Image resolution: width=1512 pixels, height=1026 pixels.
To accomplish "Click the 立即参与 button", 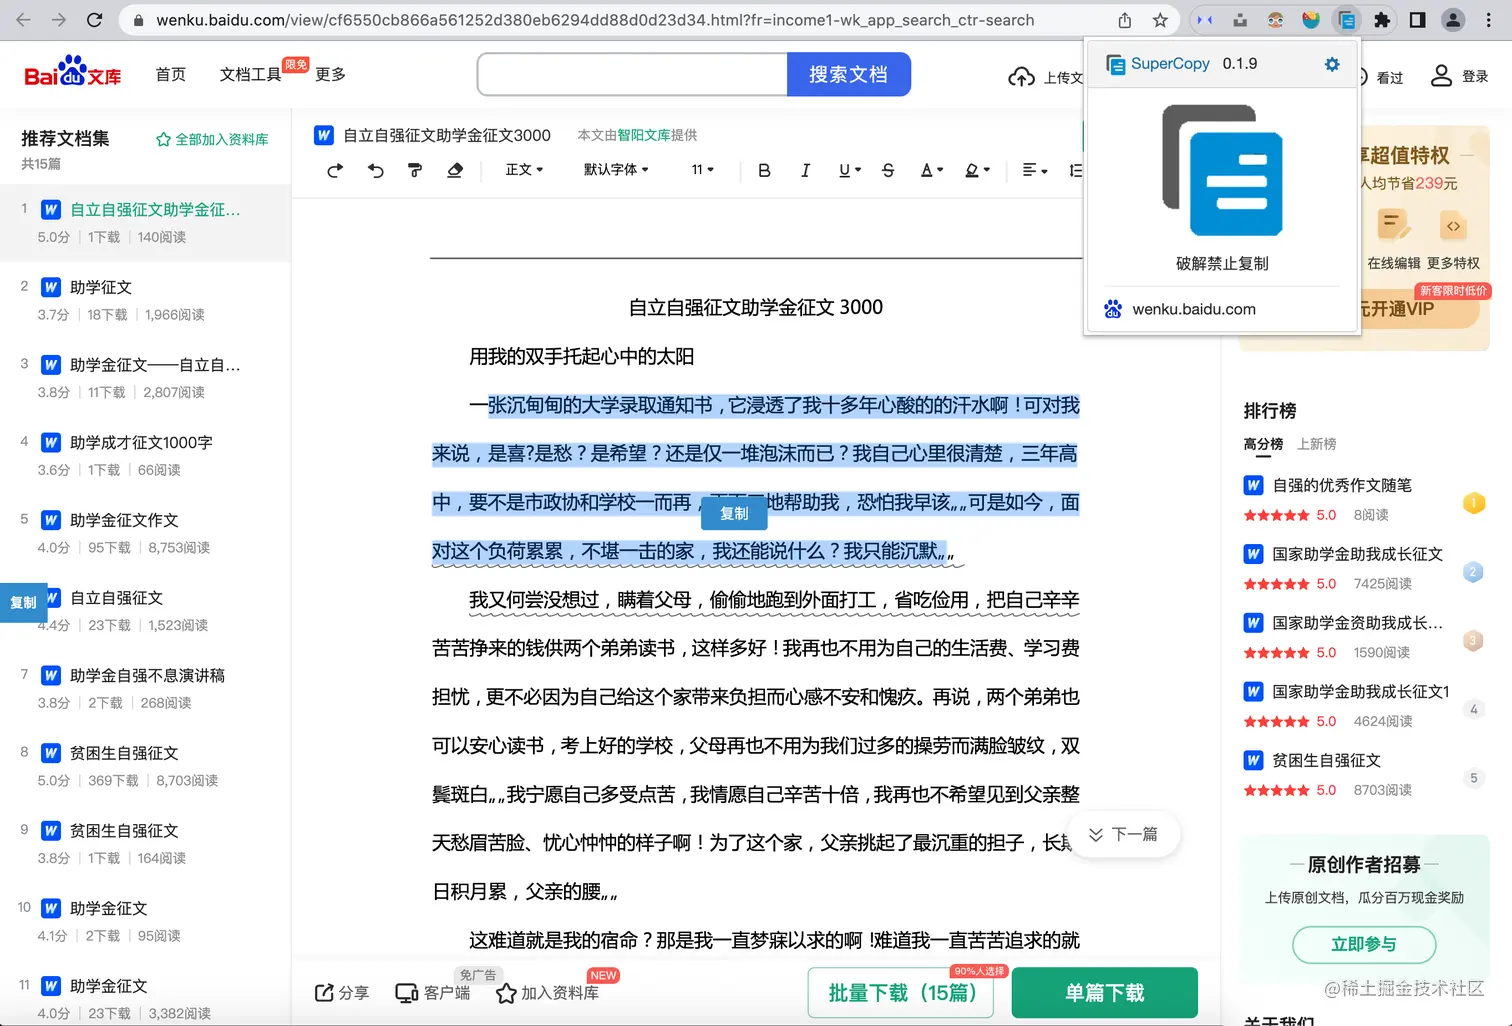I will click(1364, 944).
